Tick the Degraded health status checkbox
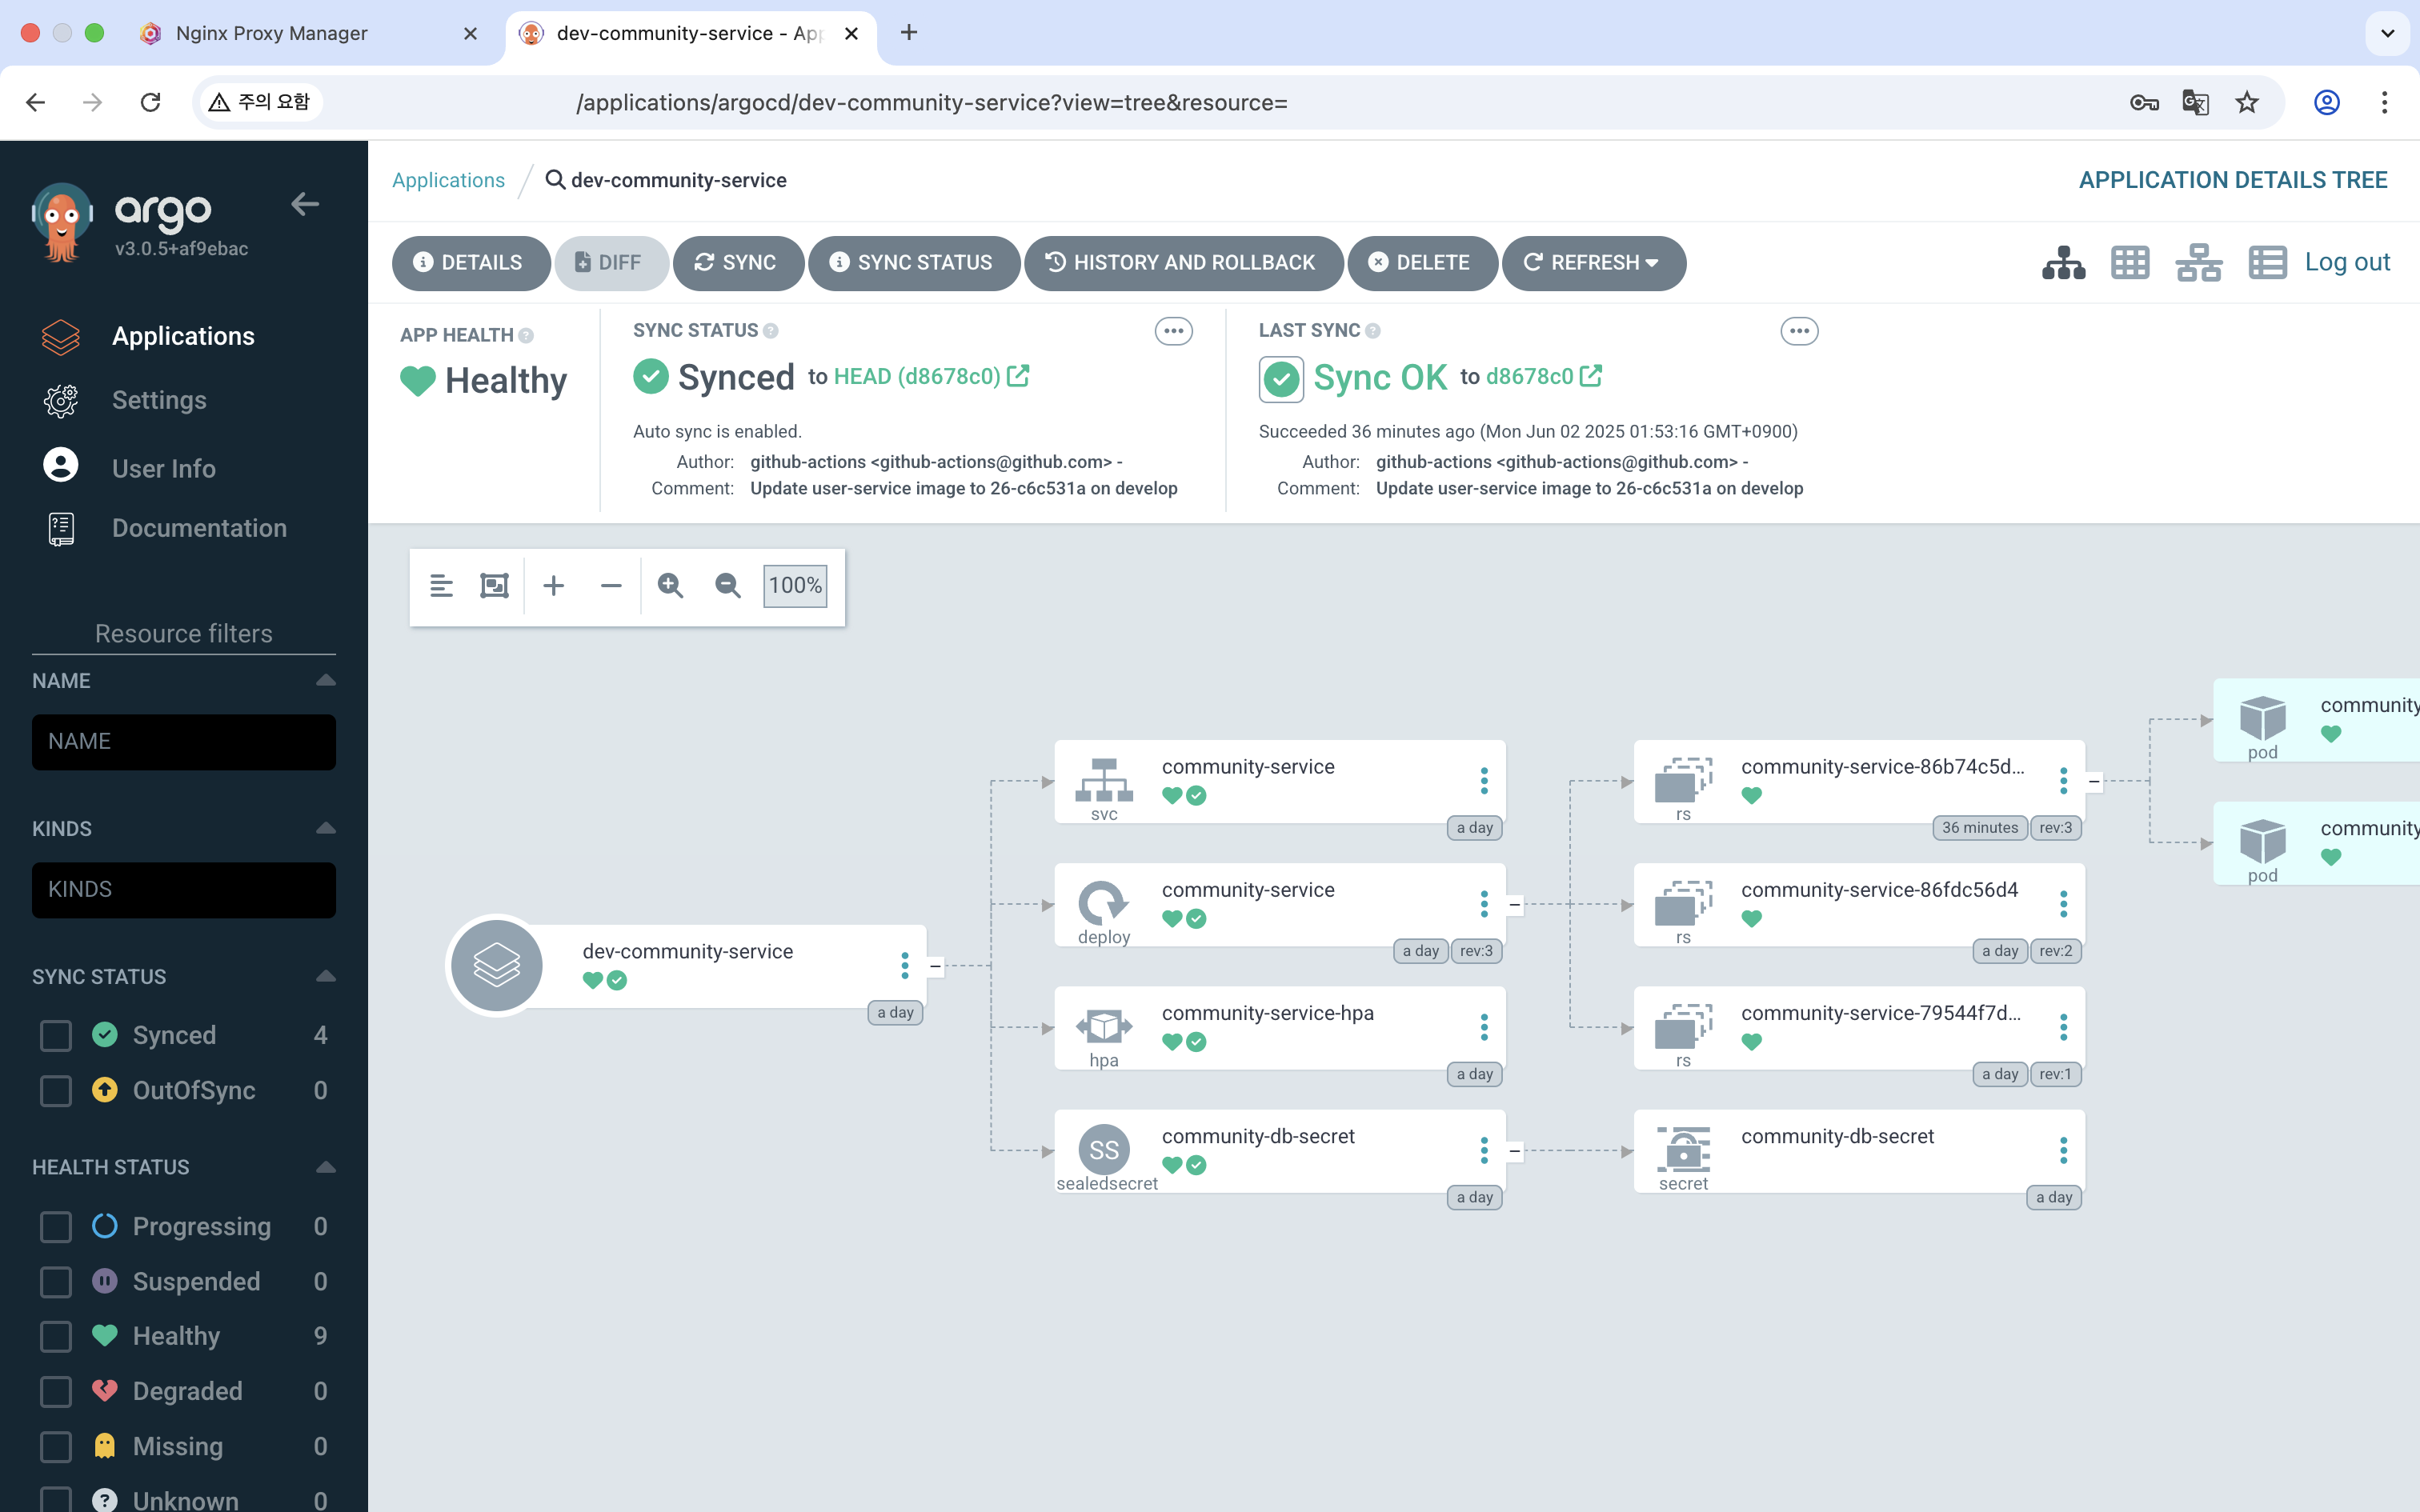Viewport: 2420px width, 1512px height. pos(56,1391)
